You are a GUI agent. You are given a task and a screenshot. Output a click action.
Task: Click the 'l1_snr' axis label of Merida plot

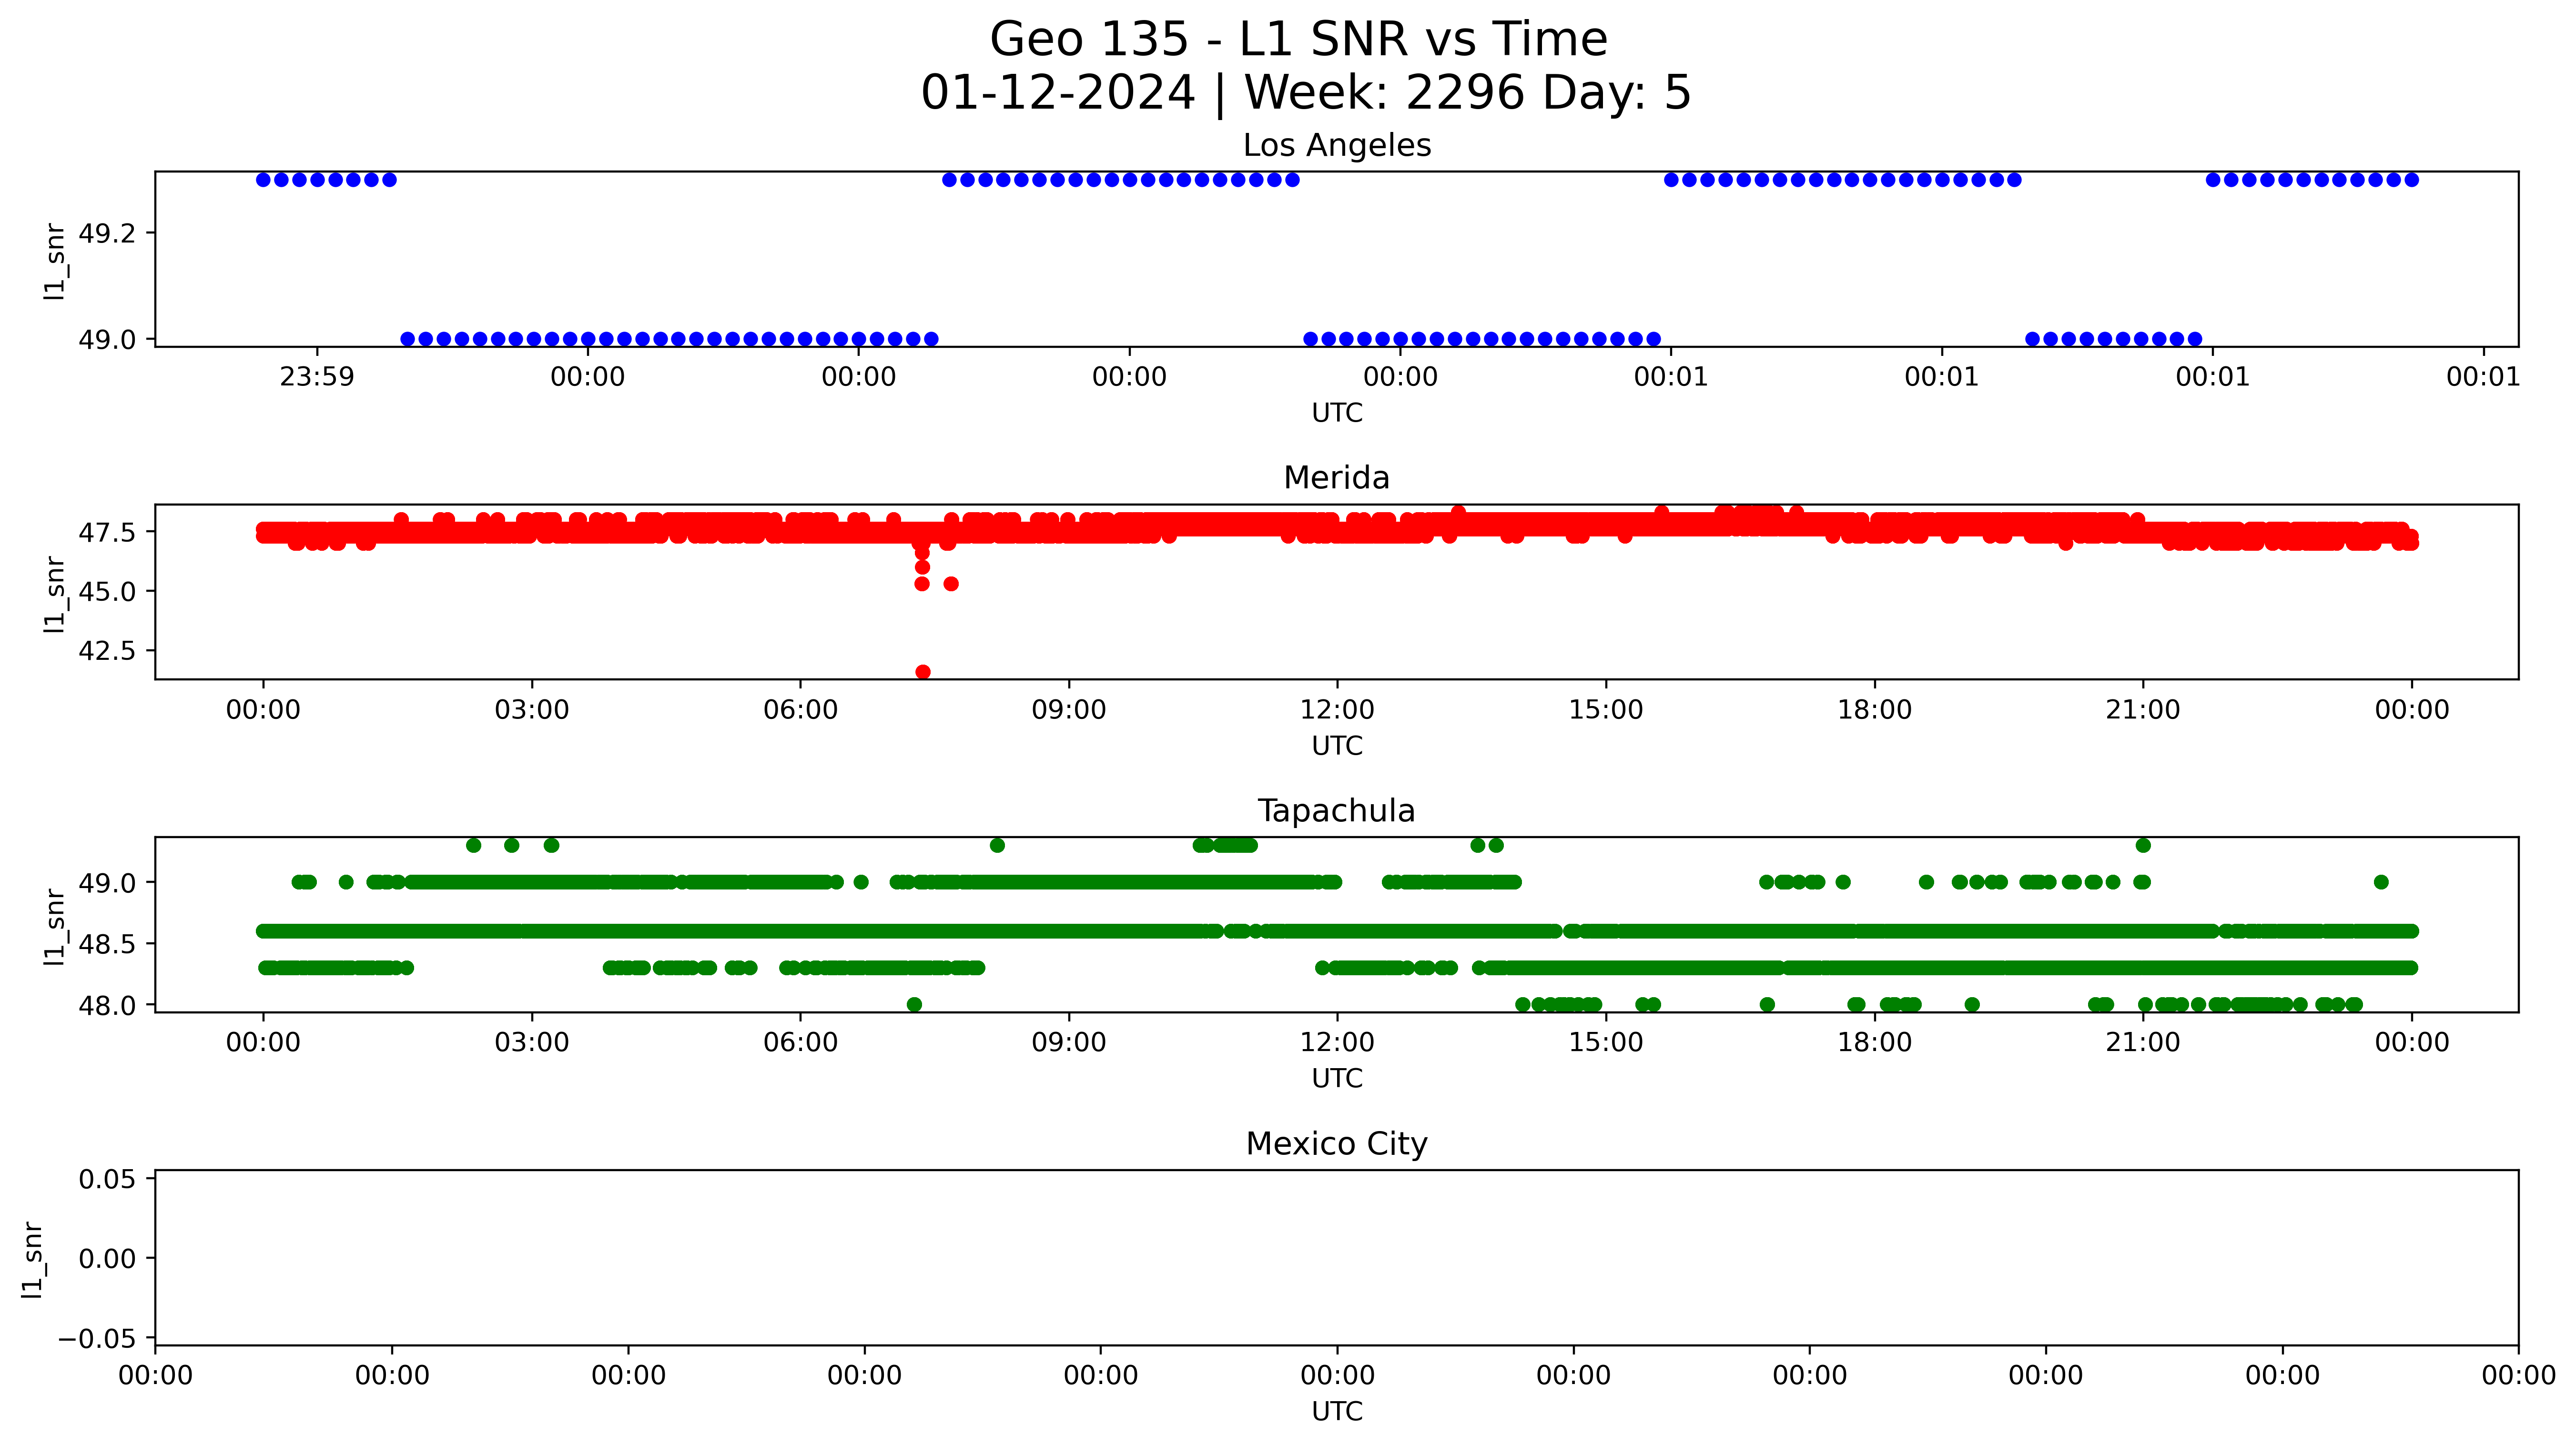pos(54,594)
